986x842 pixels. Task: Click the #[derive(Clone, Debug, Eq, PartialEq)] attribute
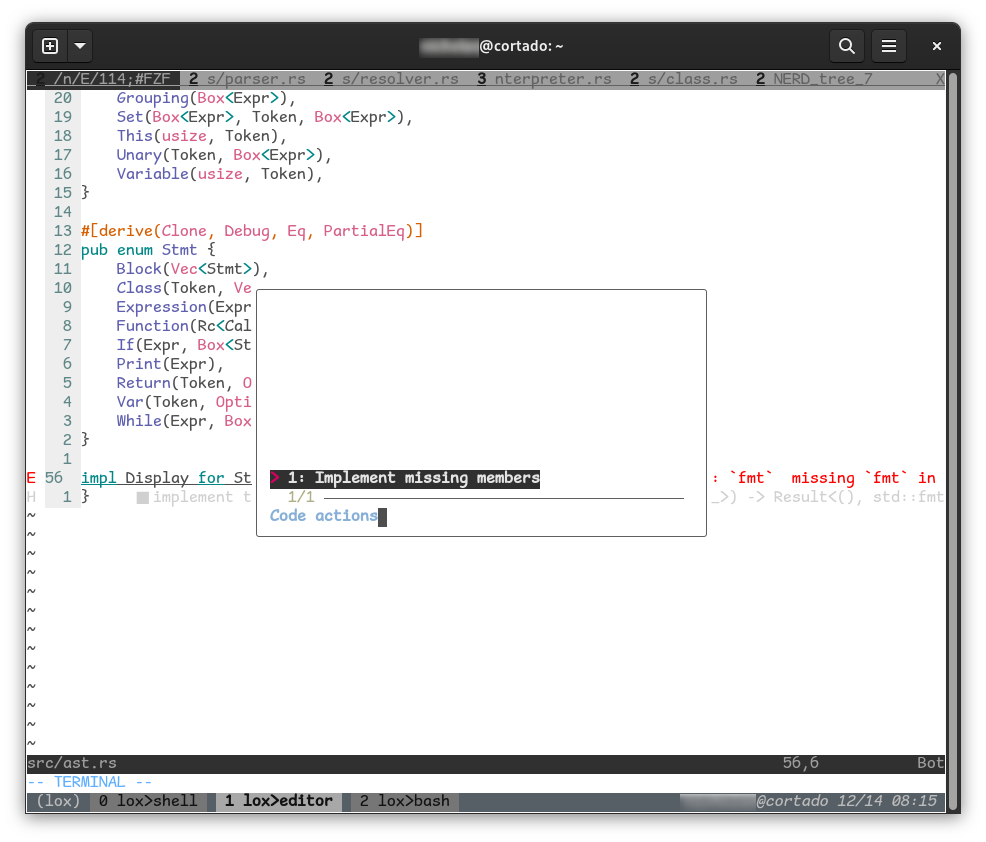252,231
